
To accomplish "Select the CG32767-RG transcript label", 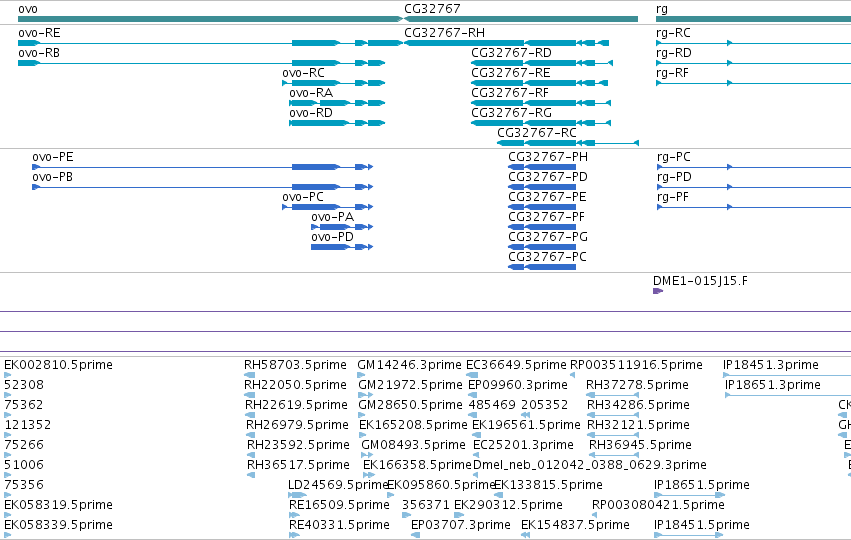I will coord(511,113).
